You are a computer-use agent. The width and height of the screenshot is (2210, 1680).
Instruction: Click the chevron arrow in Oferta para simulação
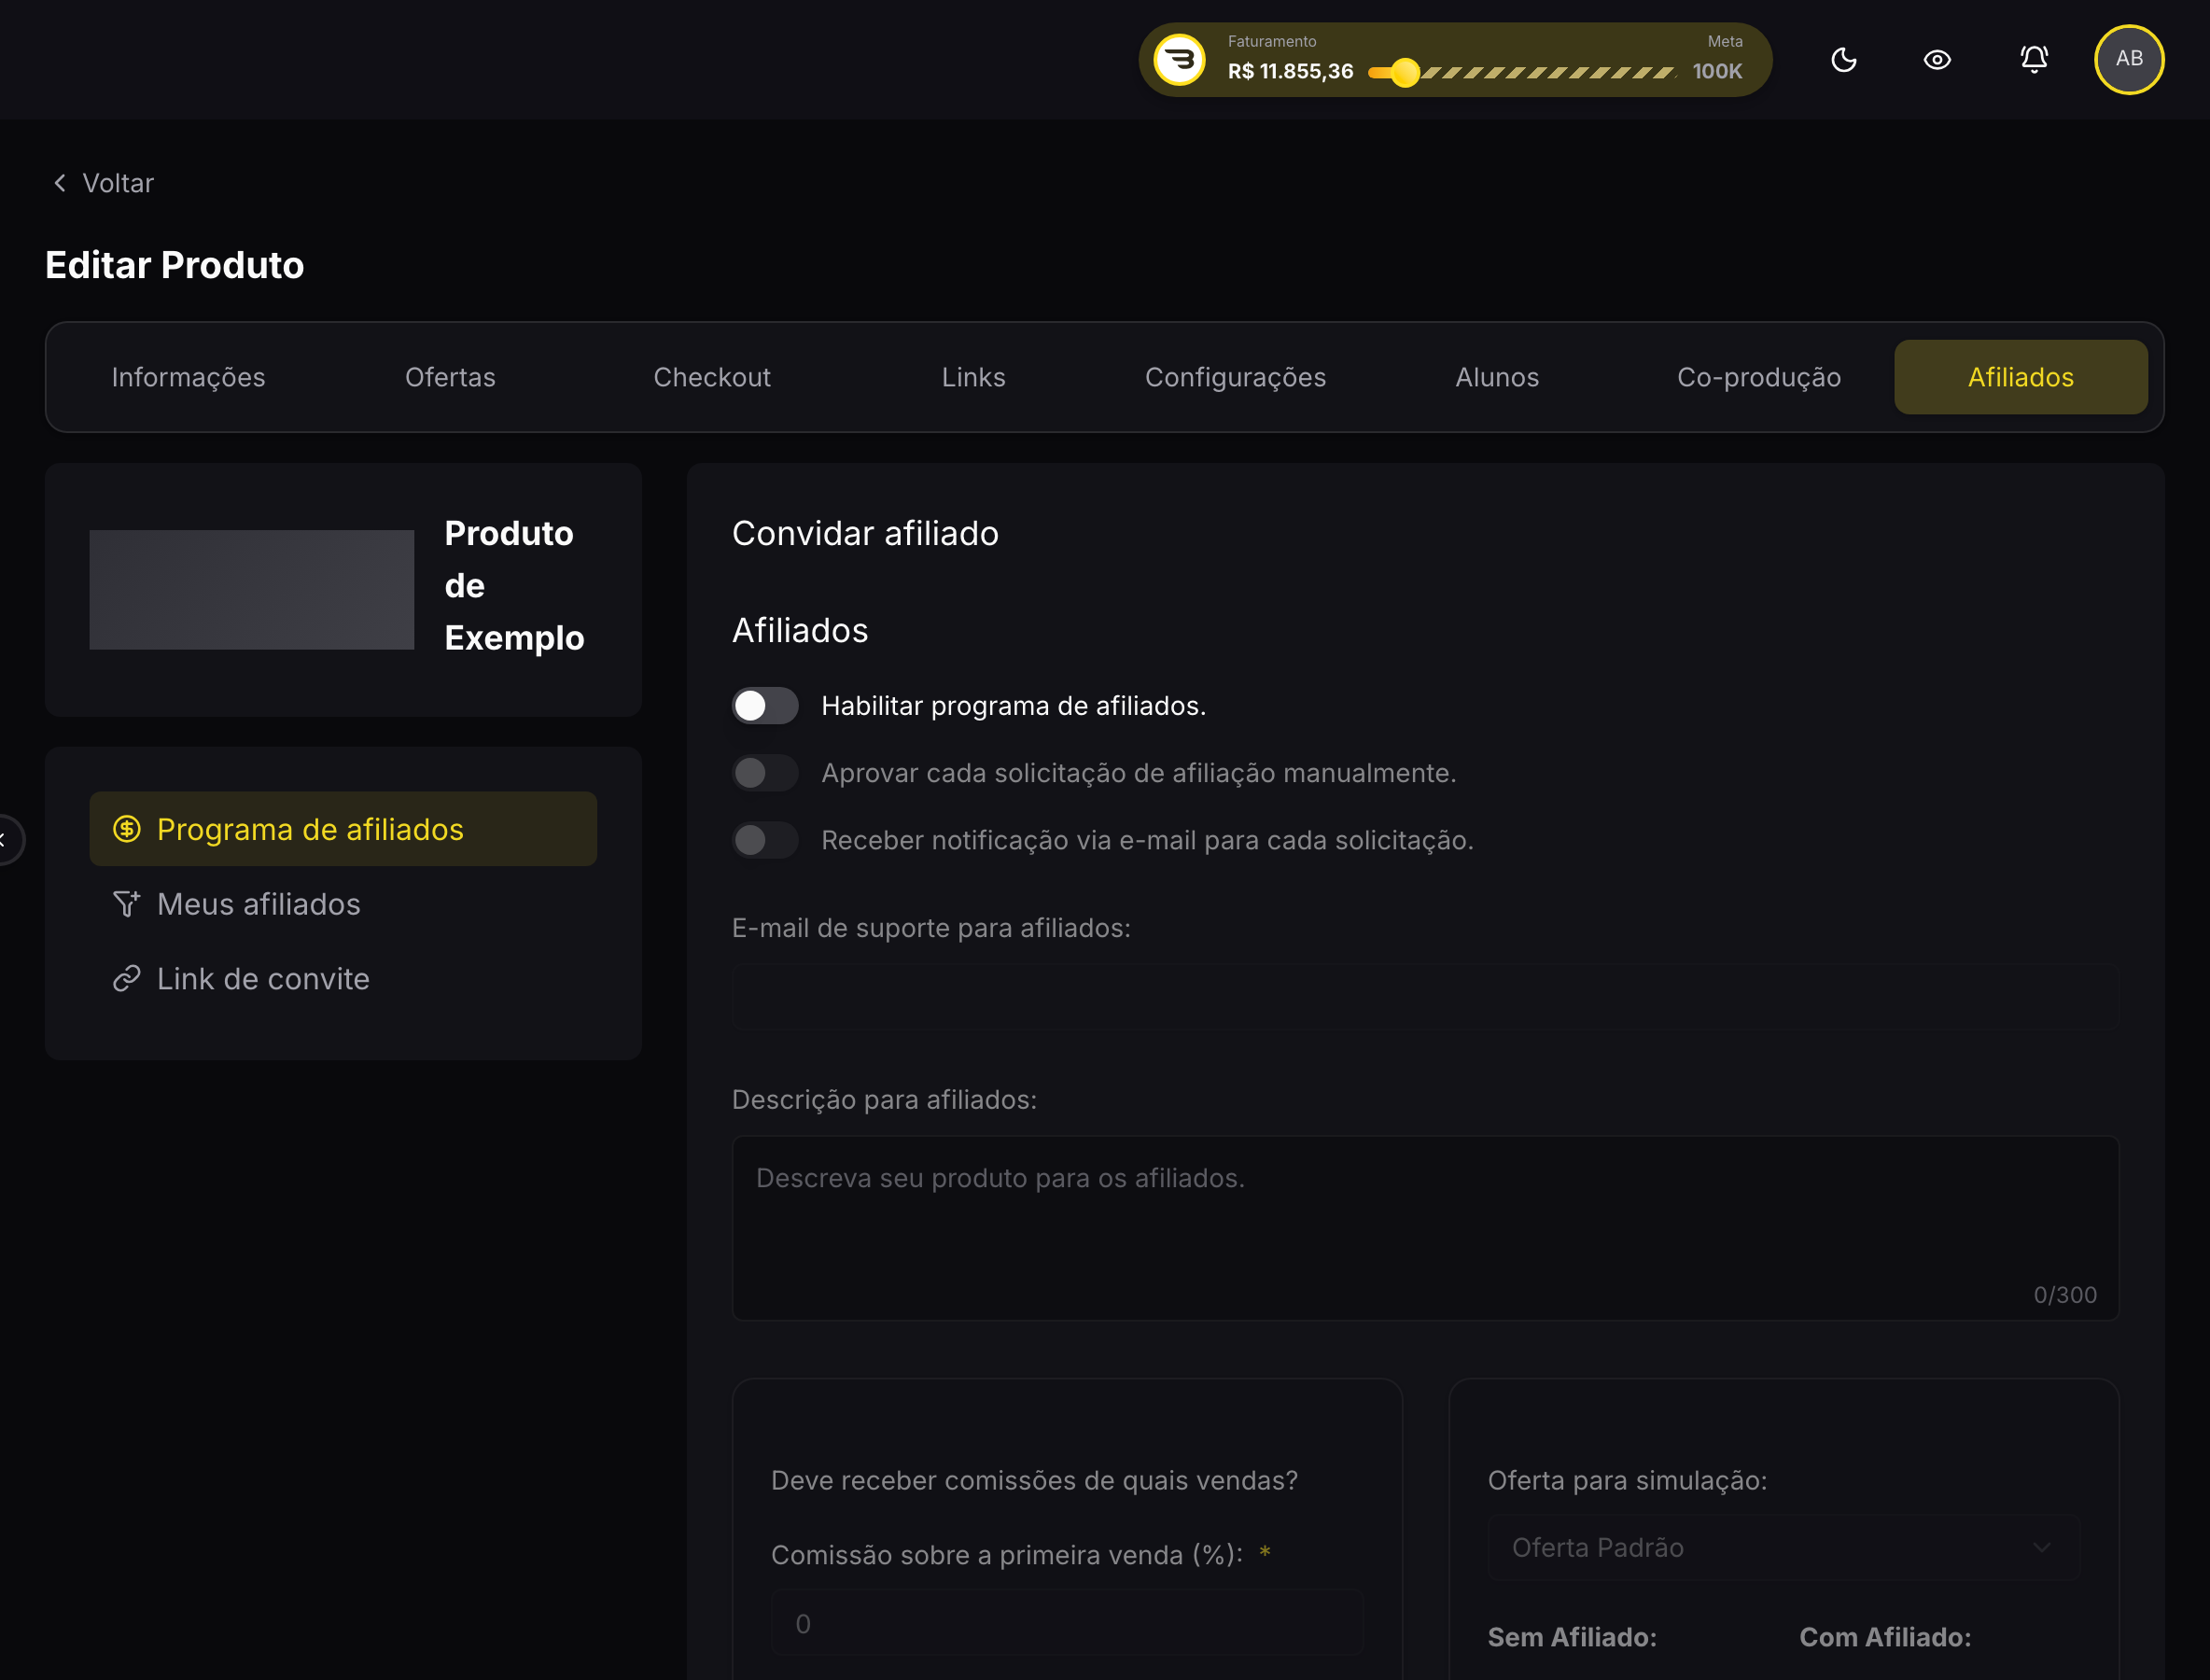click(2042, 1548)
